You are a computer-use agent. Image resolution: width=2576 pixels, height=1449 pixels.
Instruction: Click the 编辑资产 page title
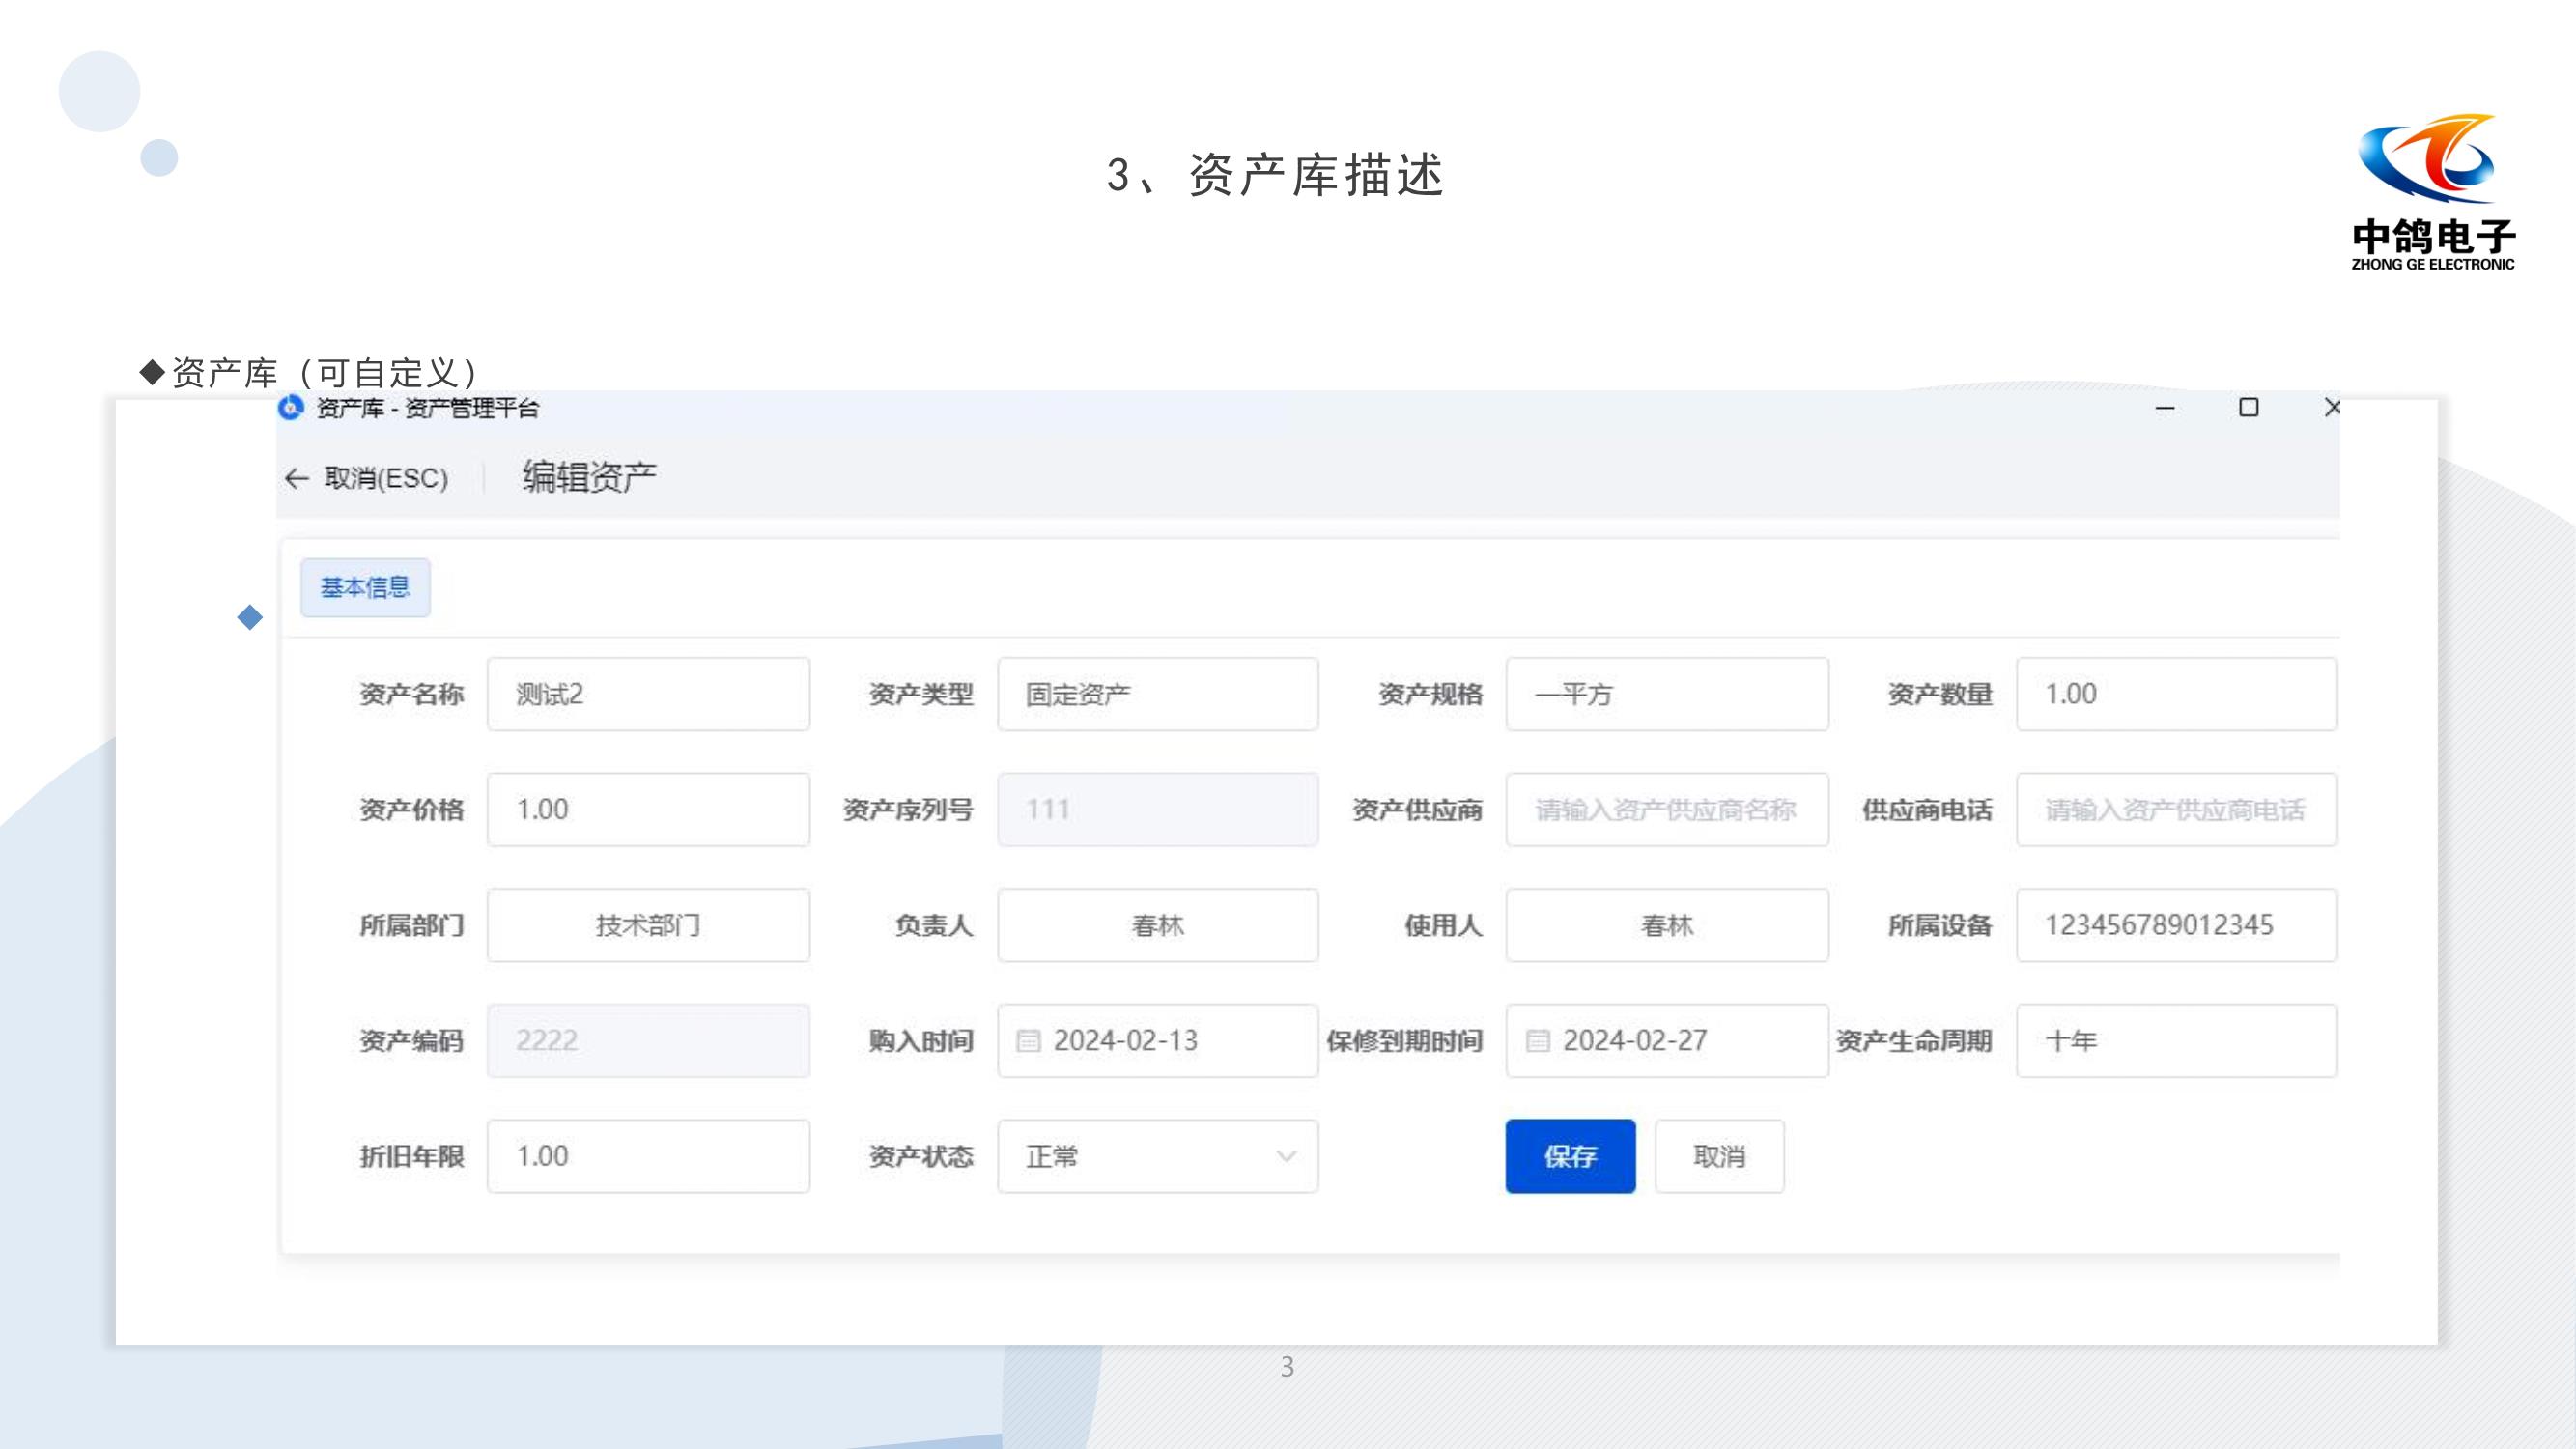coord(589,477)
